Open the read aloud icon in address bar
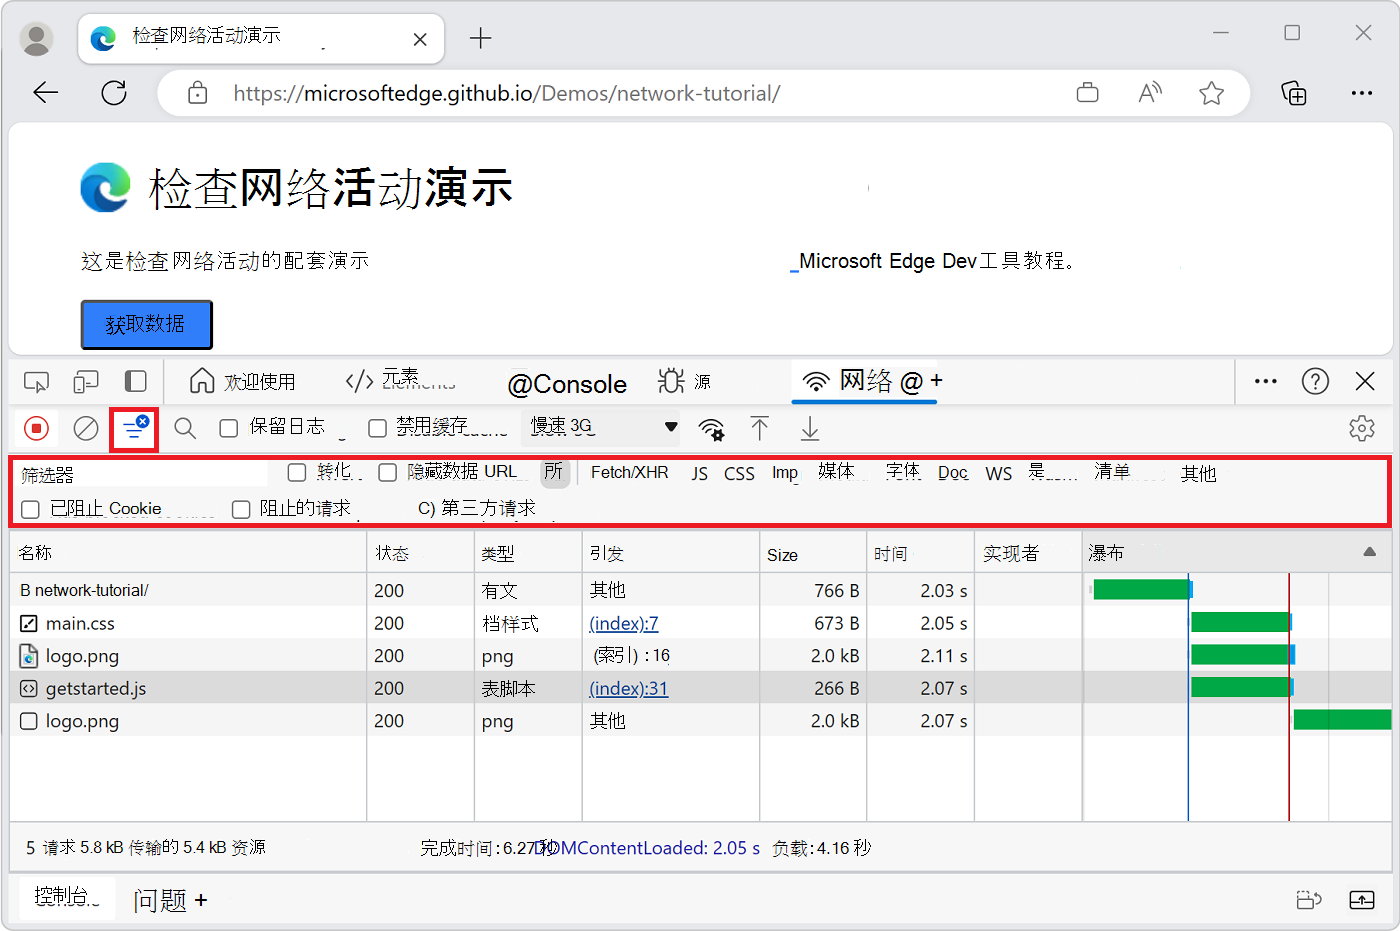Screen dimensions: 1400x931 1150,93
